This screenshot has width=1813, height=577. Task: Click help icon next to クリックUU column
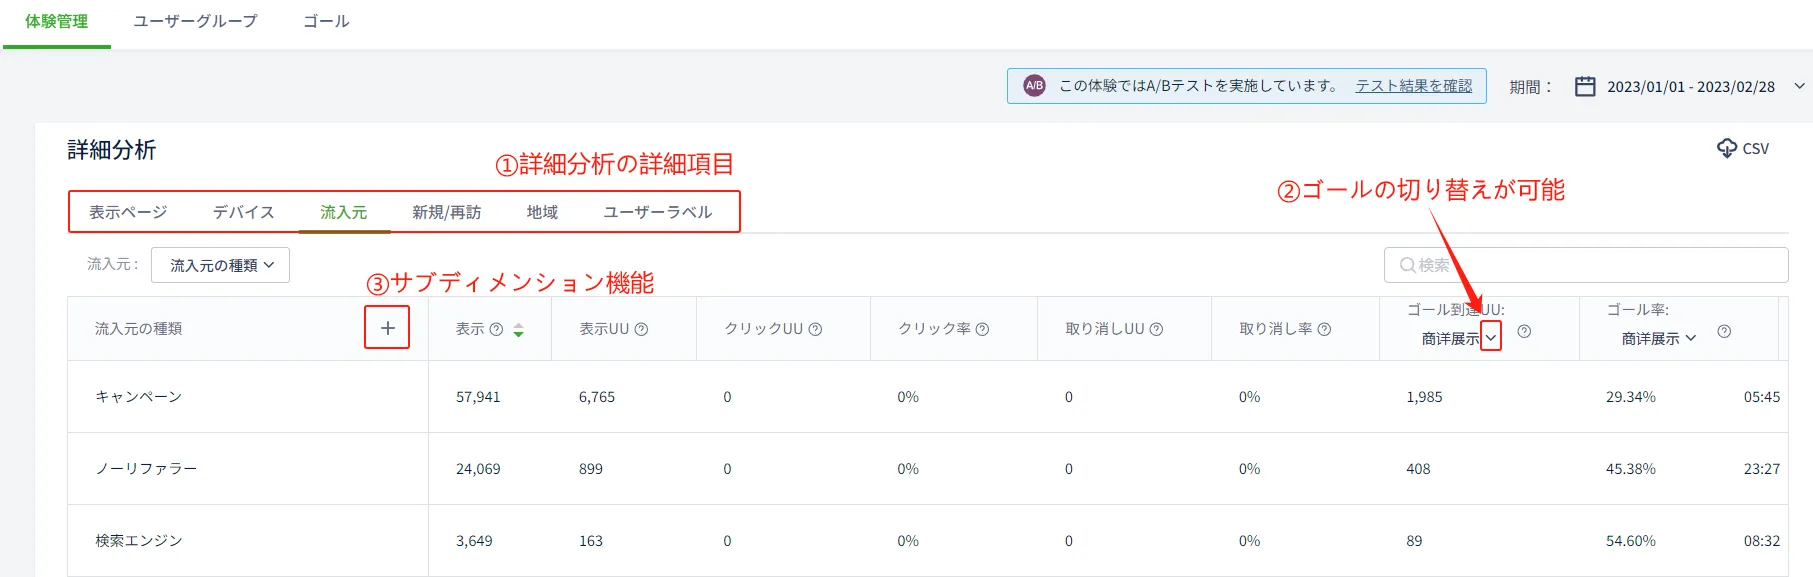(815, 329)
